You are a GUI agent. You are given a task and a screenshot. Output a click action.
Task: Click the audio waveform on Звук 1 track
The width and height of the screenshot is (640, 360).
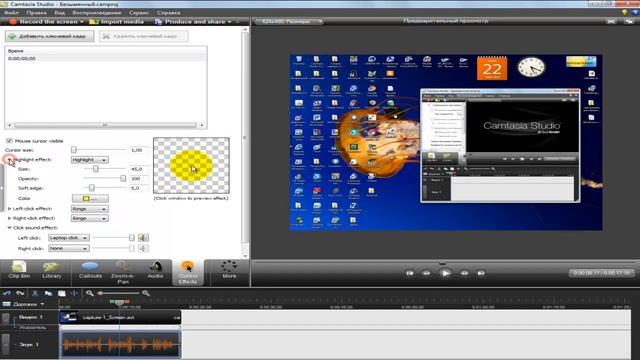tap(120, 344)
